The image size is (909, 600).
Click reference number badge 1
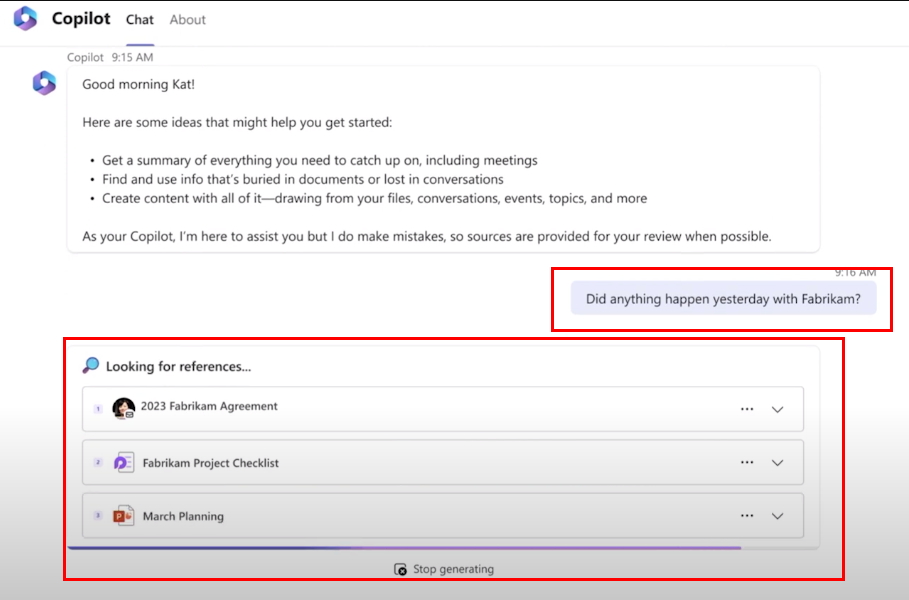[98, 409]
